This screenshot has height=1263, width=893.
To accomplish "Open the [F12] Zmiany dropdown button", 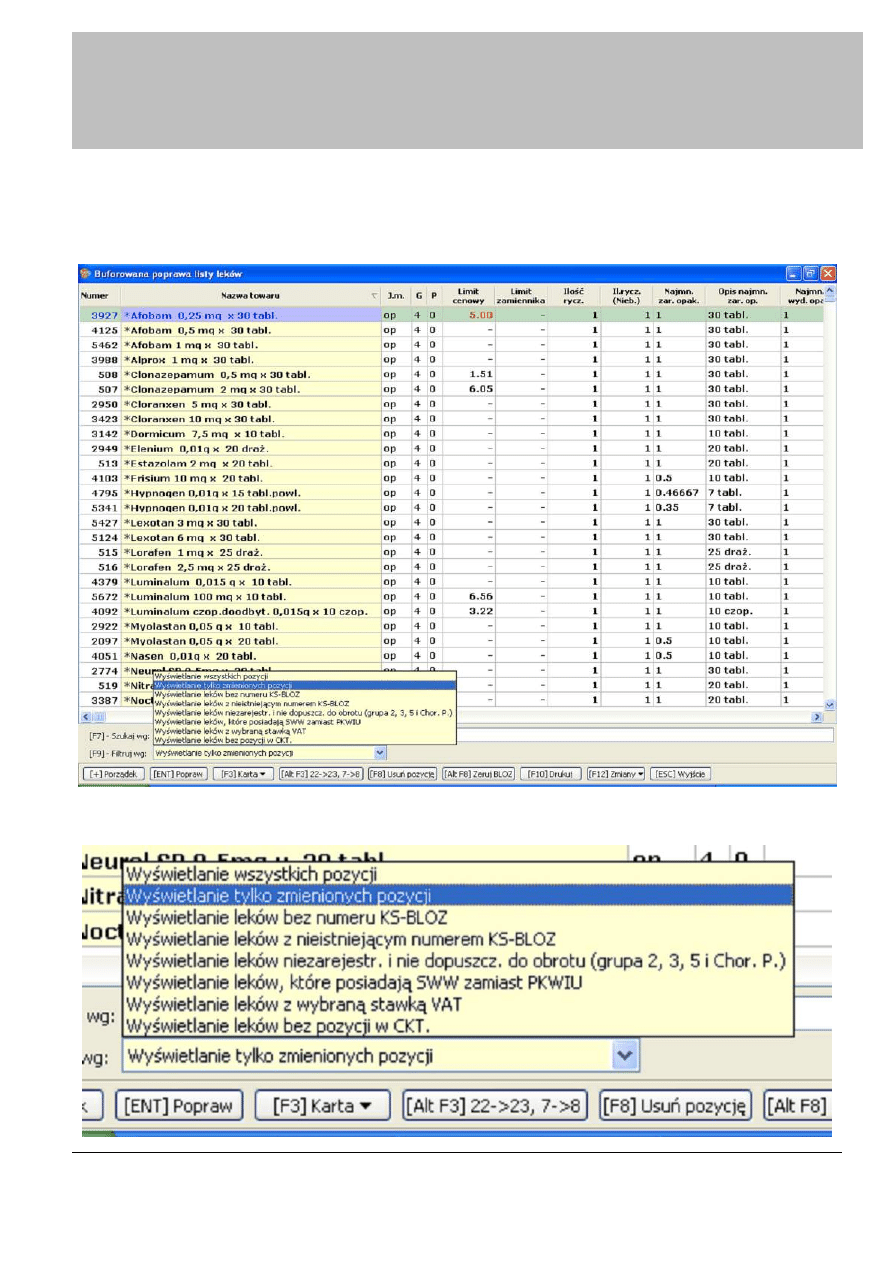I will click(615, 774).
